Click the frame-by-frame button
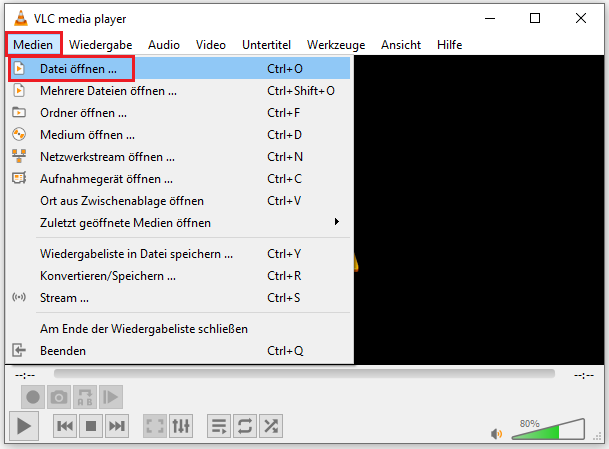 111,397
